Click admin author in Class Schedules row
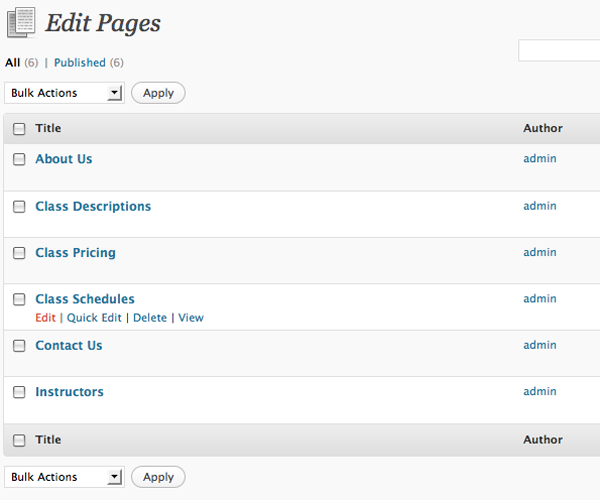Screen dimensions: 600x500 [x=540, y=298]
